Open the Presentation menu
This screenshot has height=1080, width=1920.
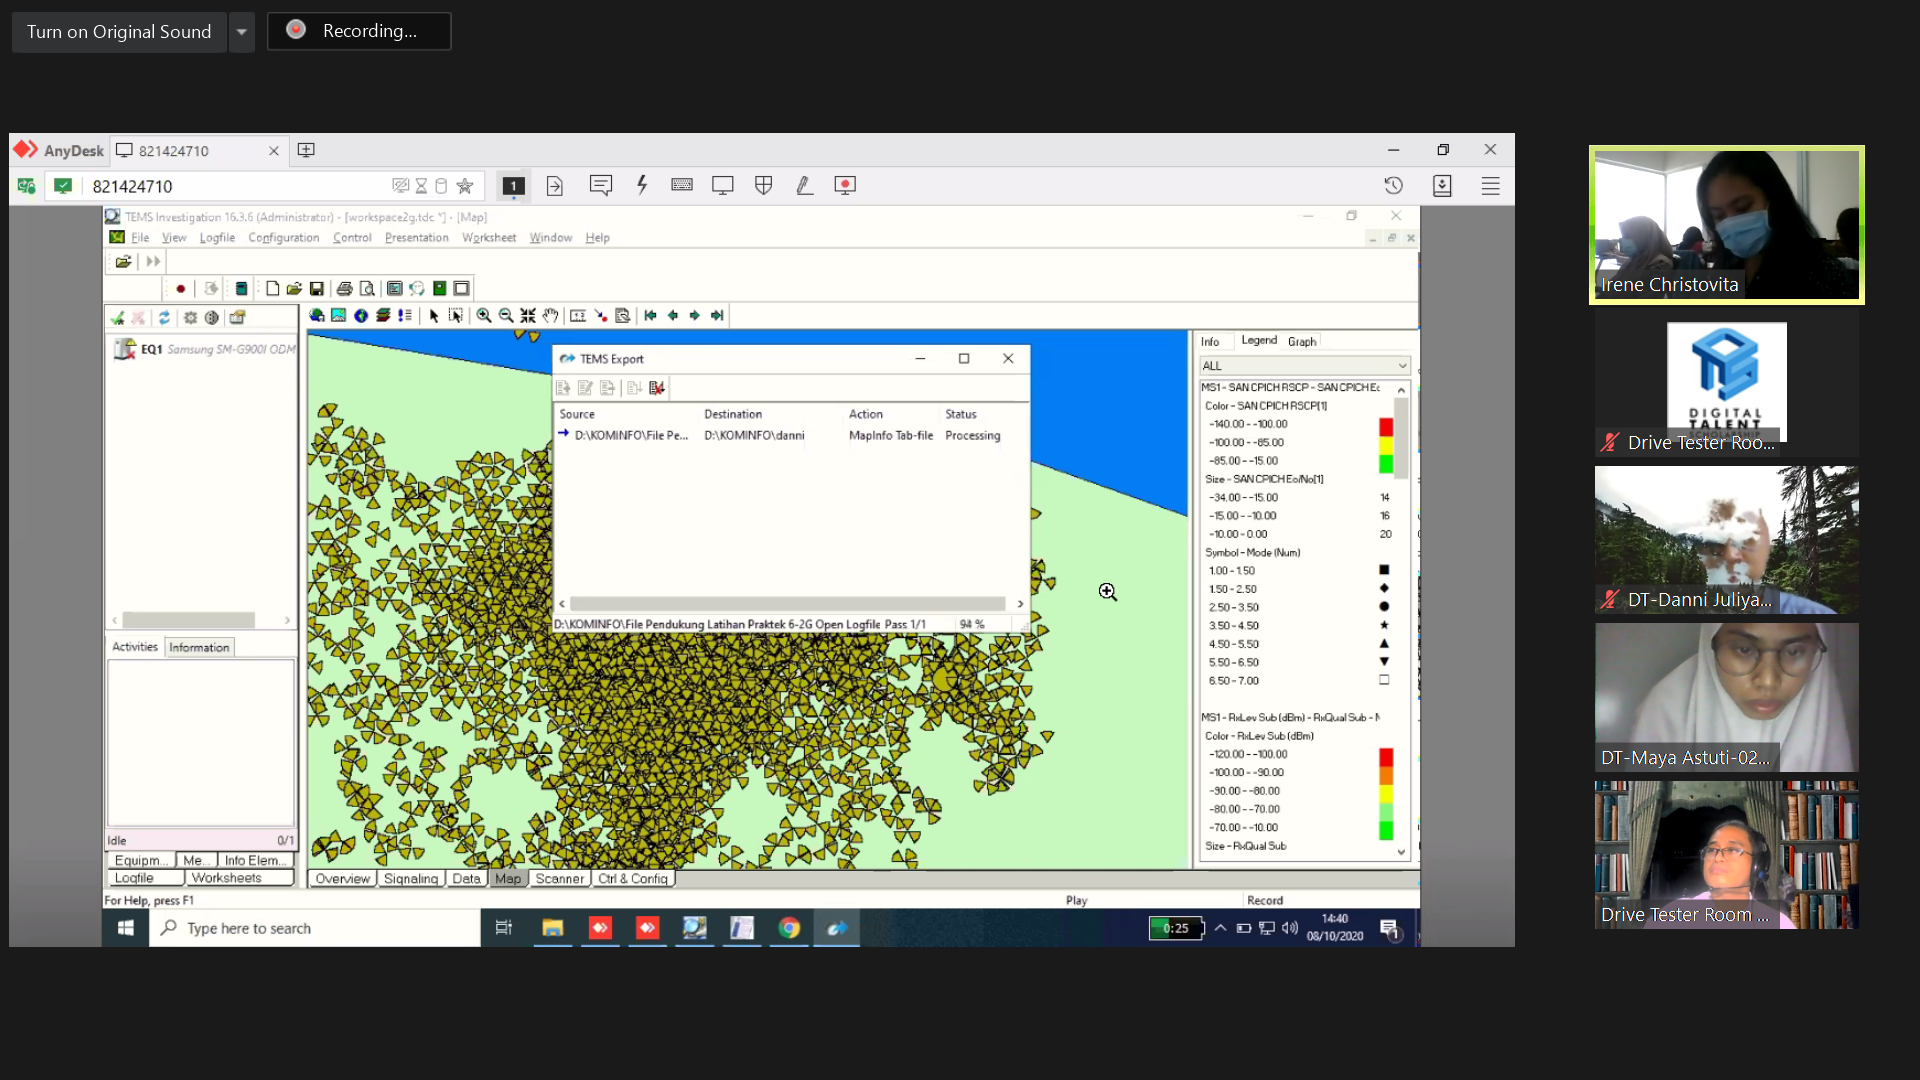[x=416, y=238]
